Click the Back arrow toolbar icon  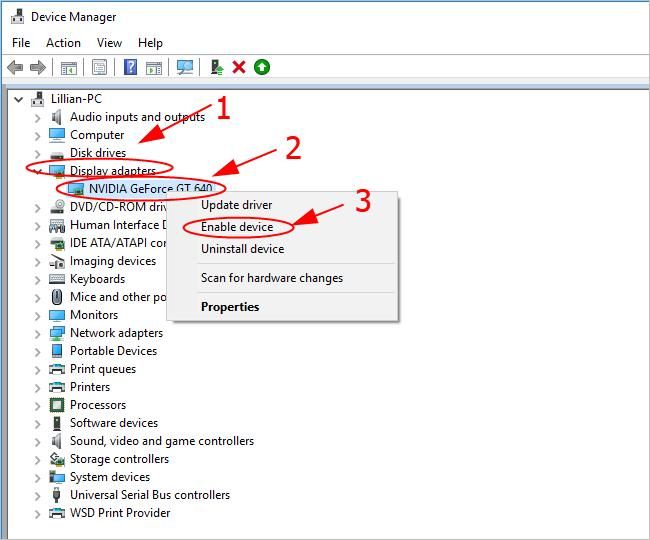click(15, 67)
